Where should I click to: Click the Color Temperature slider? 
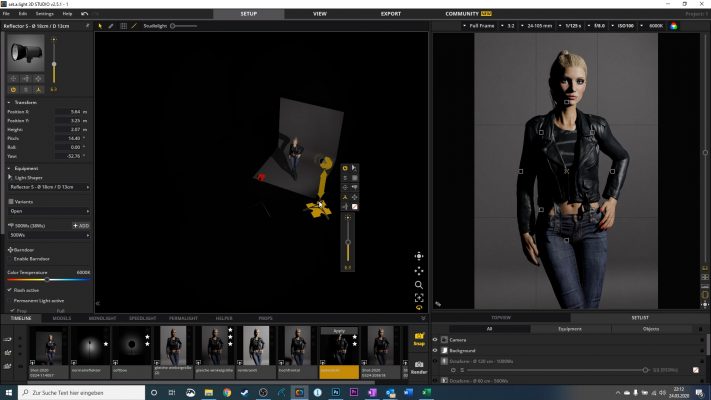coord(48,279)
